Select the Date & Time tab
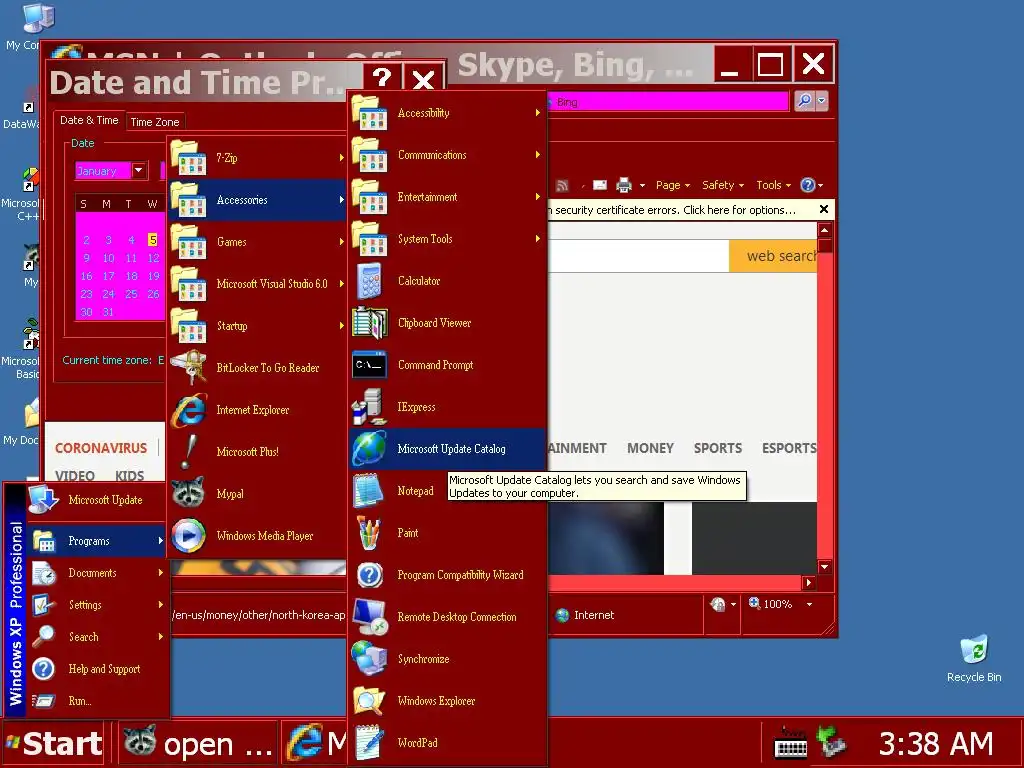 point(89,120)
